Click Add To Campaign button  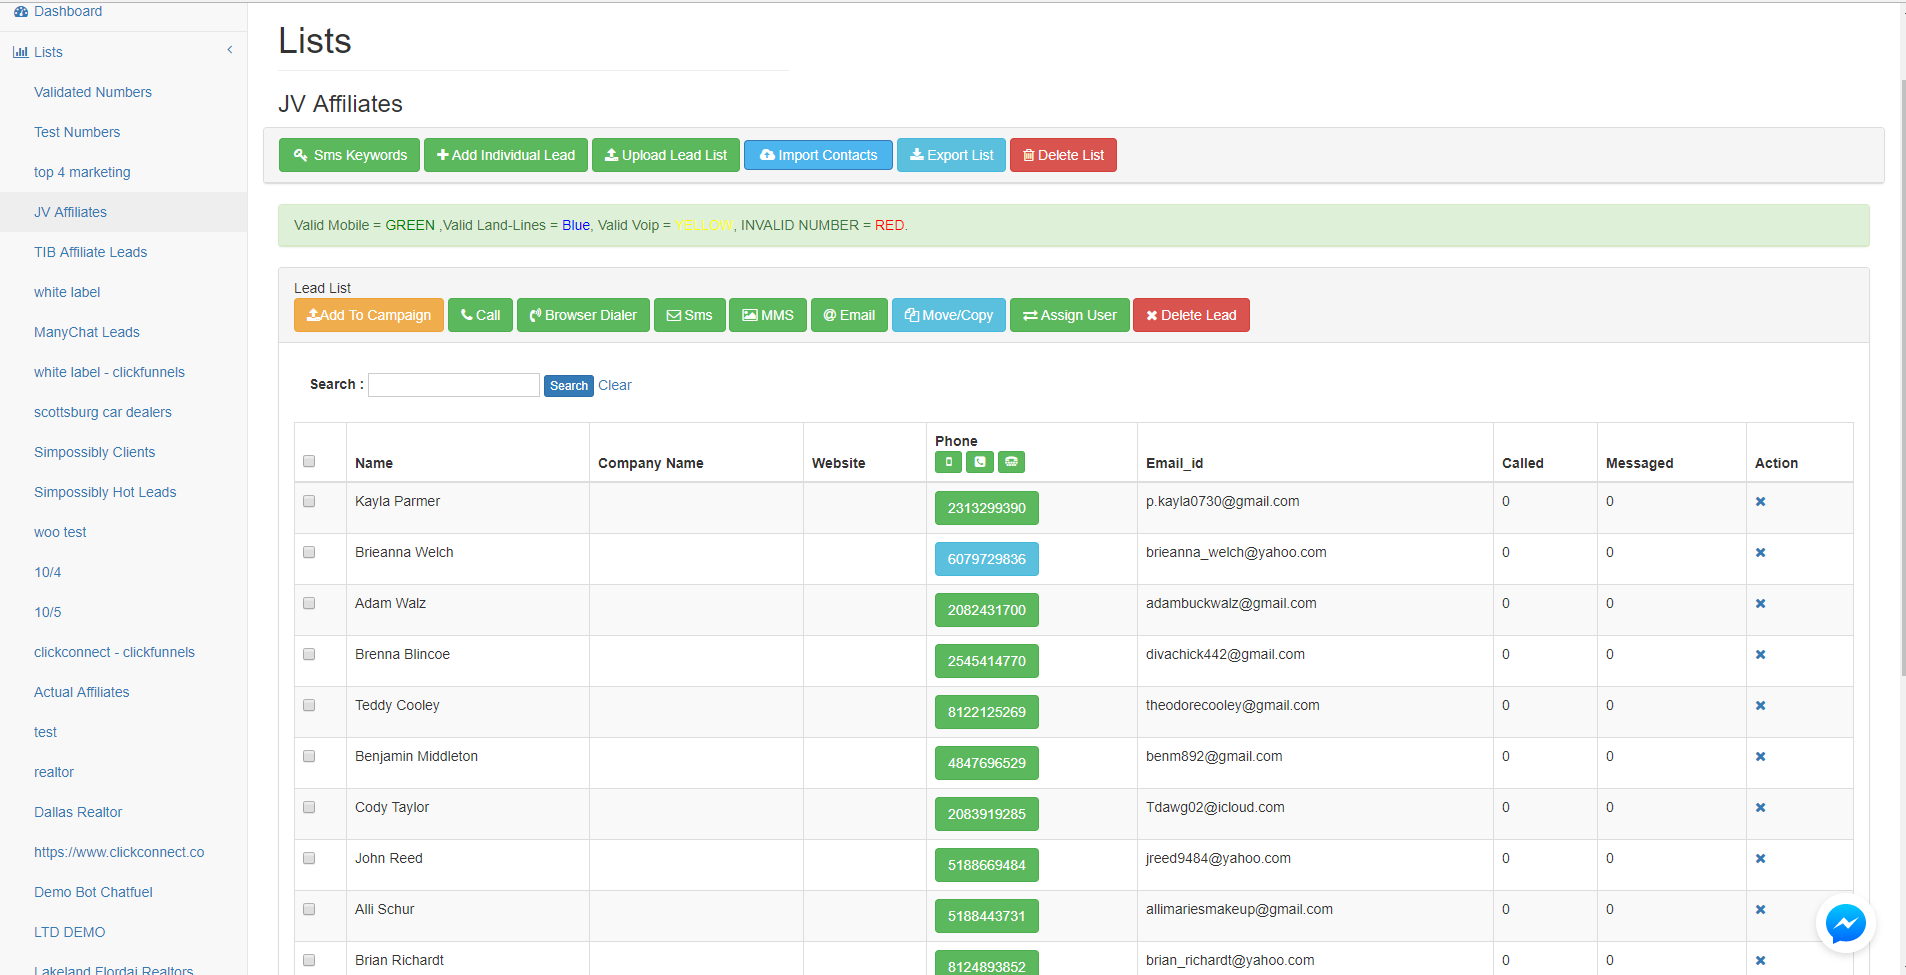tap(369, 315)
